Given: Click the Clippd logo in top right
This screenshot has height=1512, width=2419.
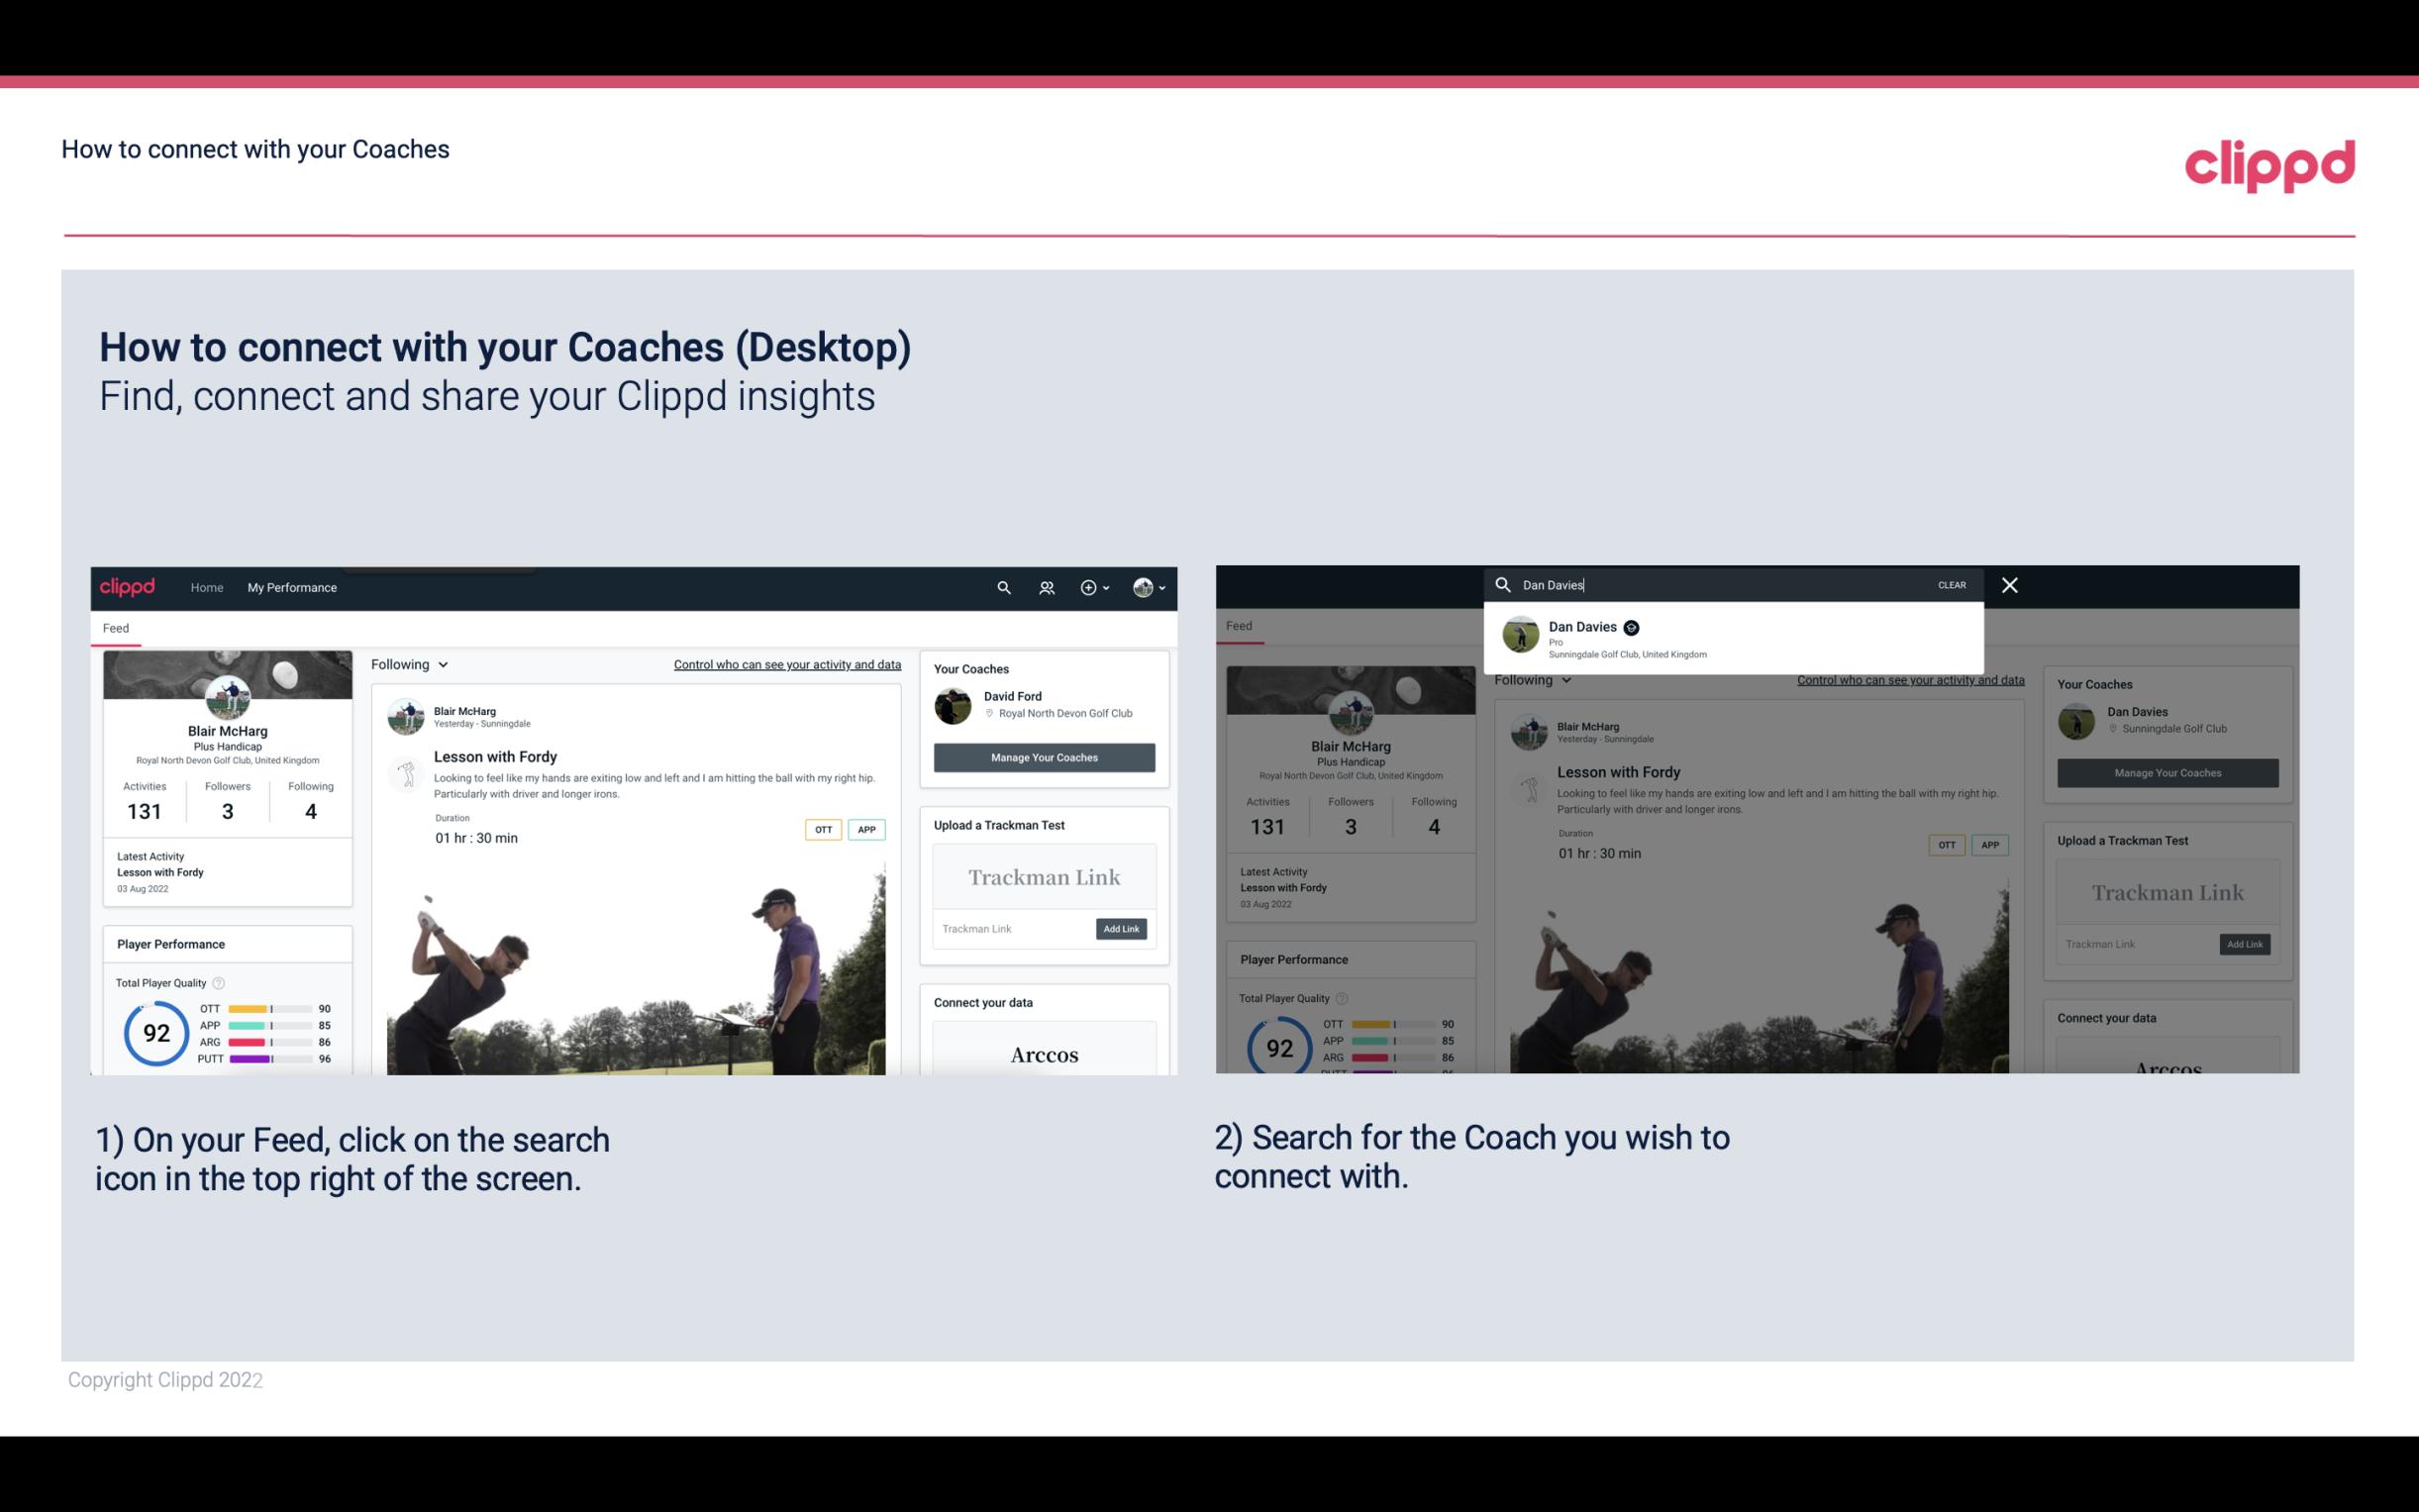Looking at the screenshot, I should pyautogui.click(x=2269, y=162).
